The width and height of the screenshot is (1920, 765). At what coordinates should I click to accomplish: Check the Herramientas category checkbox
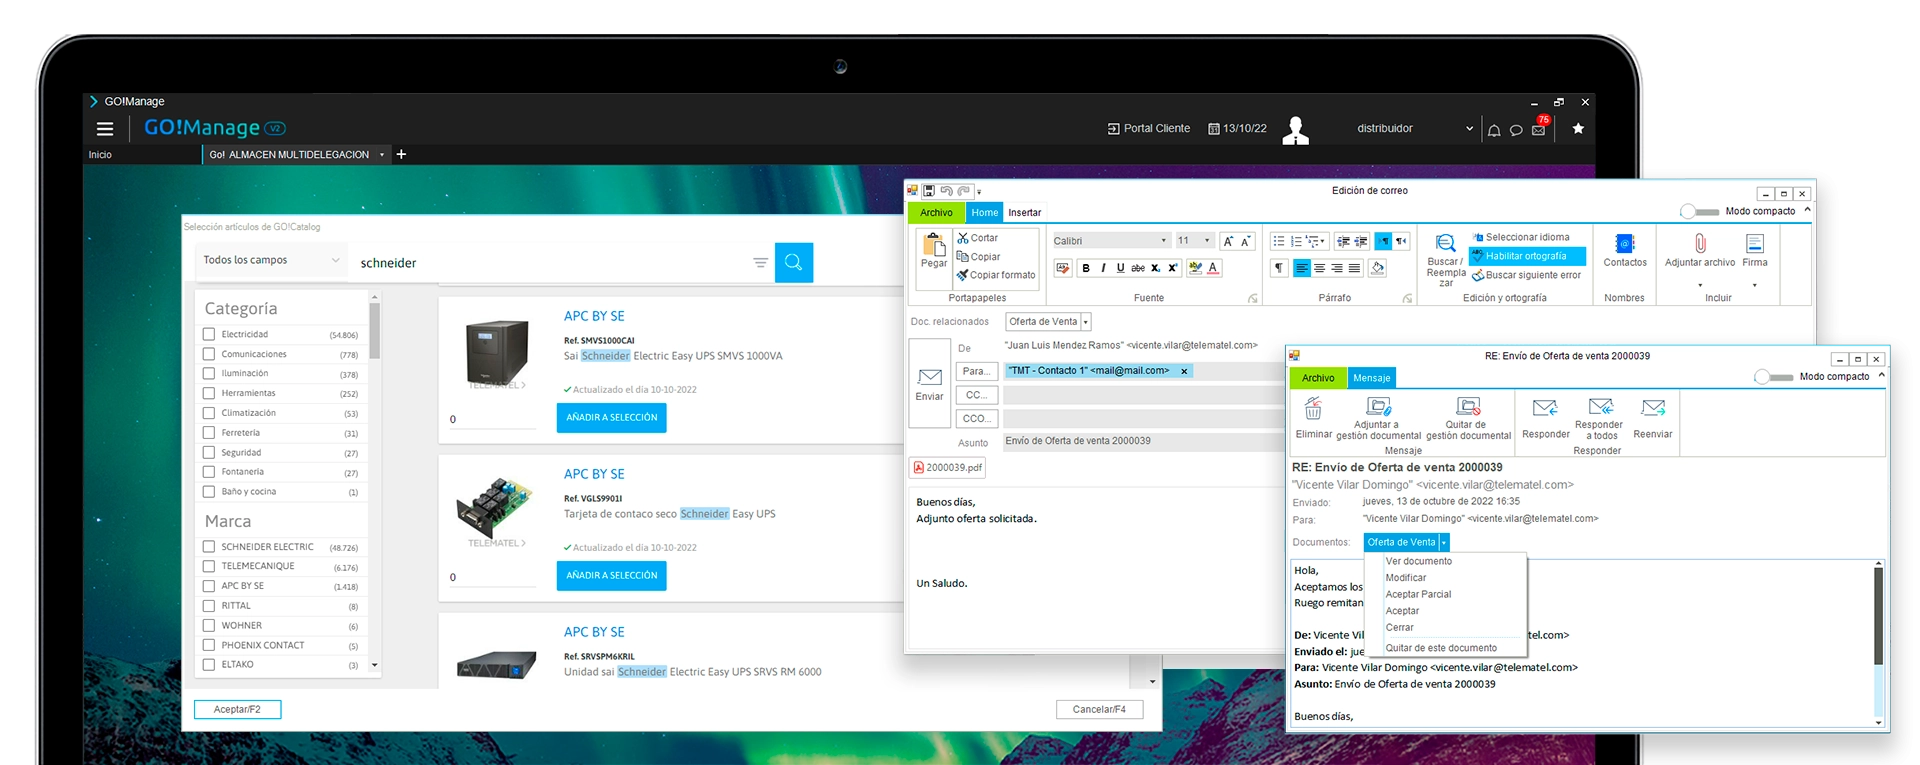pos(209,393)
